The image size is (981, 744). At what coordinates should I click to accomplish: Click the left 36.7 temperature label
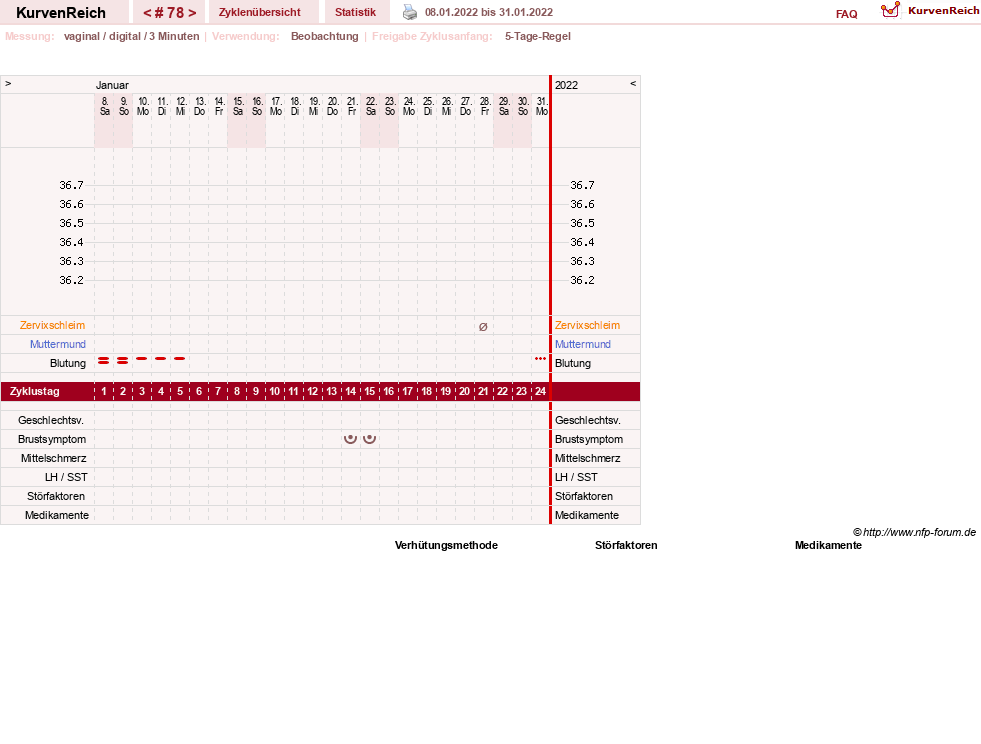[x=71, y=185]
